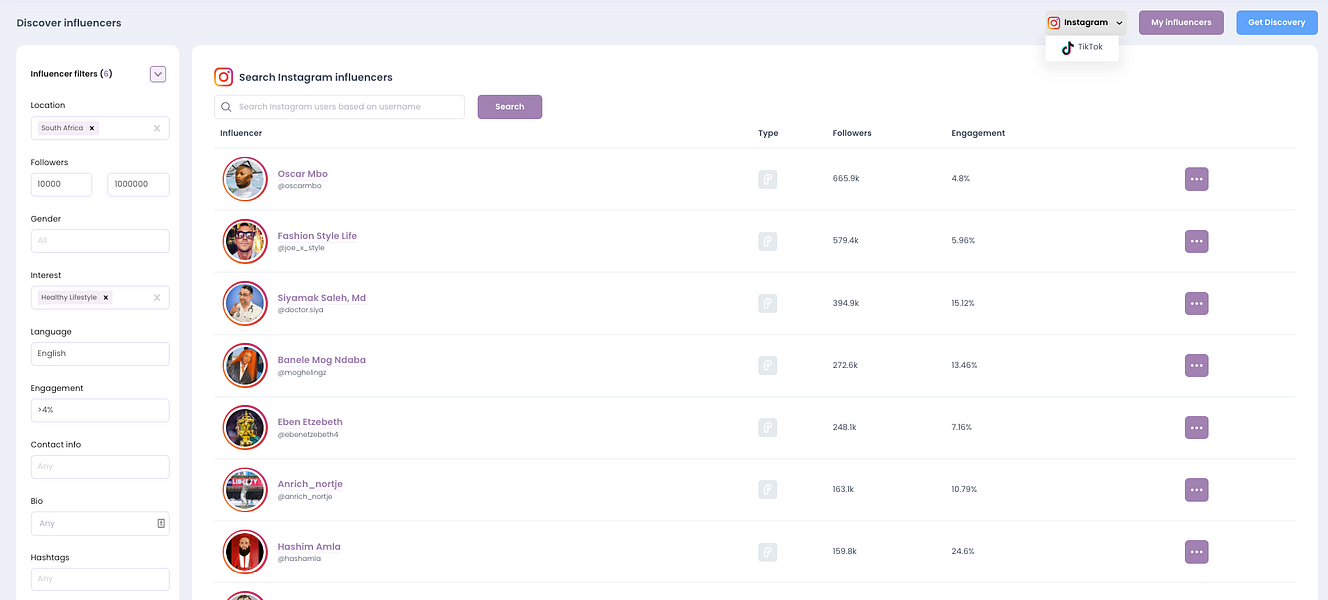
Task: Focus the Instagram username search field
Action: [x=339, y=107]
